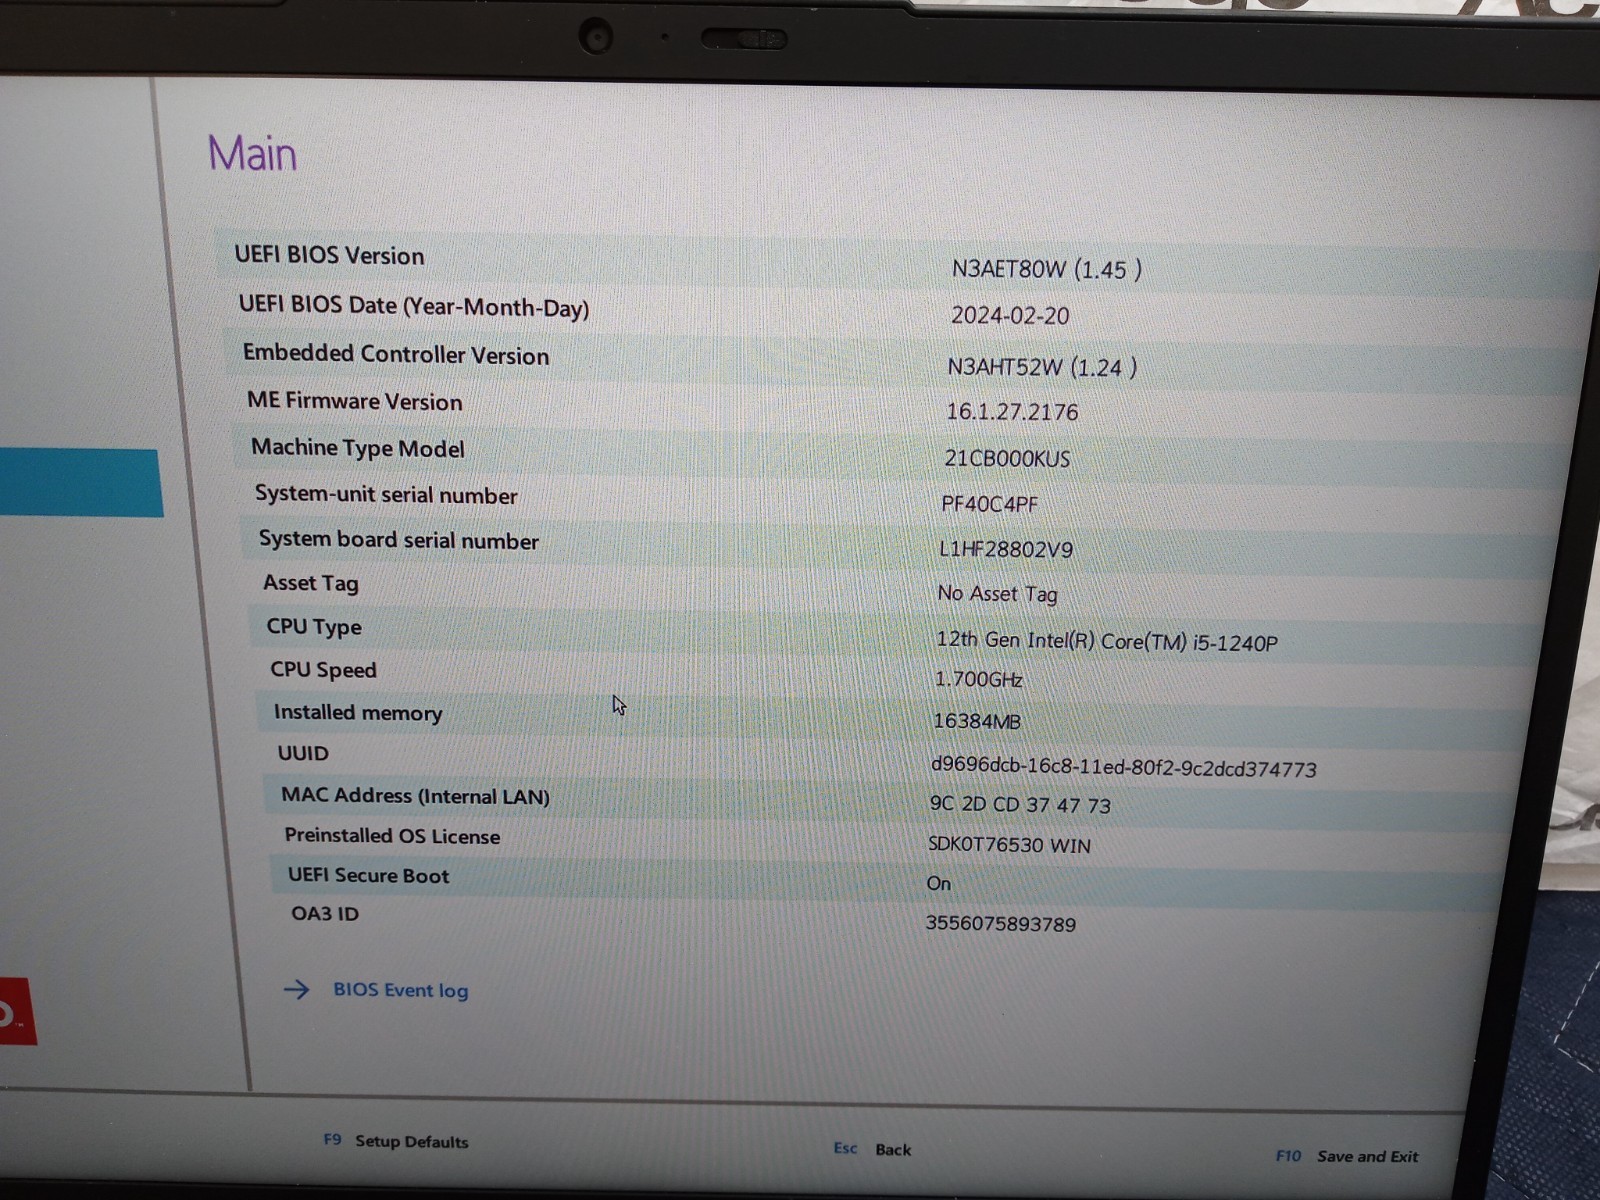This screenshot has height=1200, width=1600.
Task: Select the No Asset Tag value
Action: tap(997, 594)
